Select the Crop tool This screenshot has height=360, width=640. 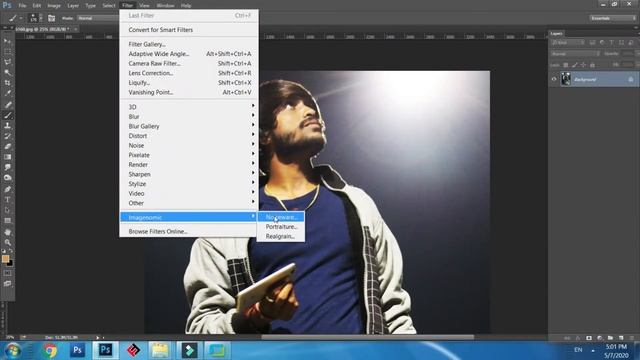pos(7,83)
